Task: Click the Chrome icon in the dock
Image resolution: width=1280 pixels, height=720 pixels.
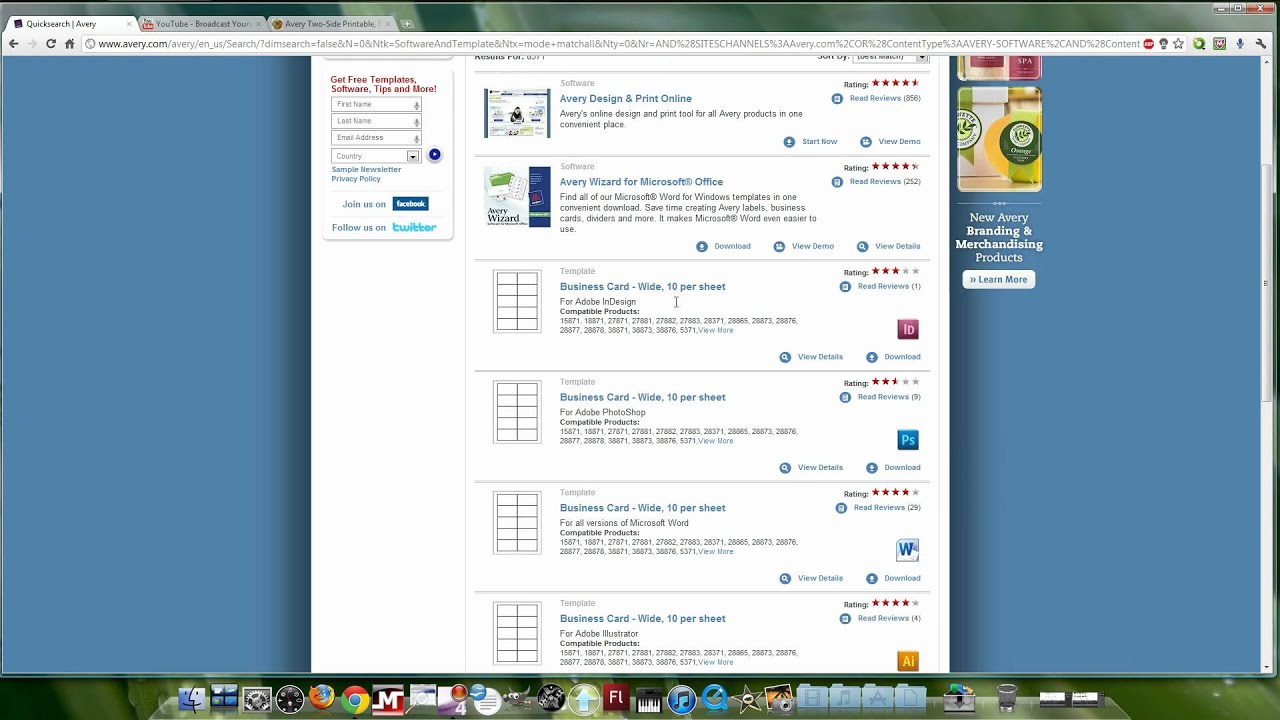Action: [x=354, y=699]
